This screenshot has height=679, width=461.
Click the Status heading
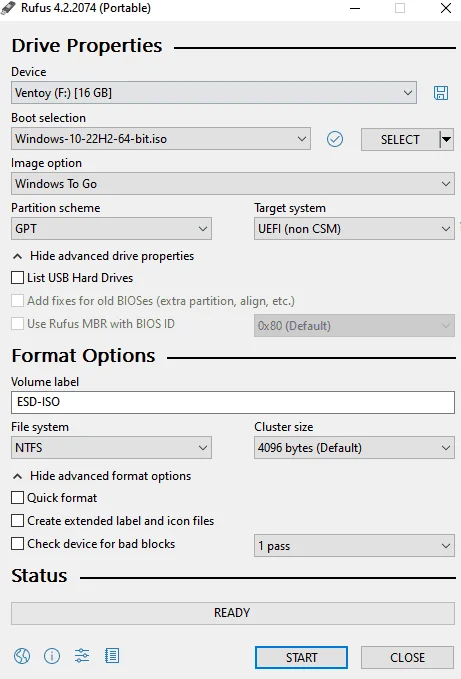coord(39,576)
